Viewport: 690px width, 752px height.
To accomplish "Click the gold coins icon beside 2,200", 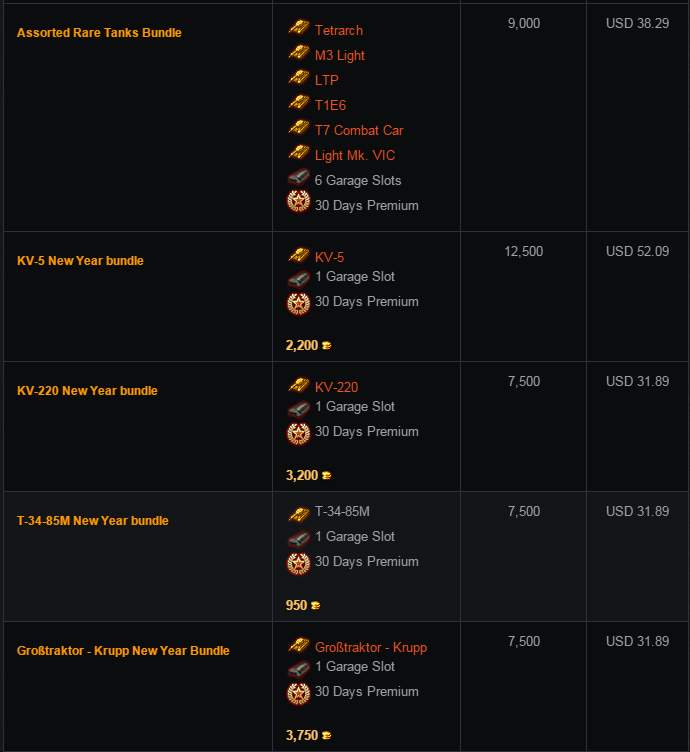I will 327,345.
